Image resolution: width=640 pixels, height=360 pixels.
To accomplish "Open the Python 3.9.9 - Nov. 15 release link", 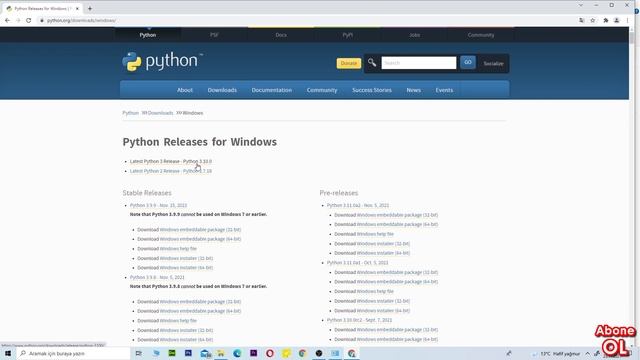I will (158, 205).
